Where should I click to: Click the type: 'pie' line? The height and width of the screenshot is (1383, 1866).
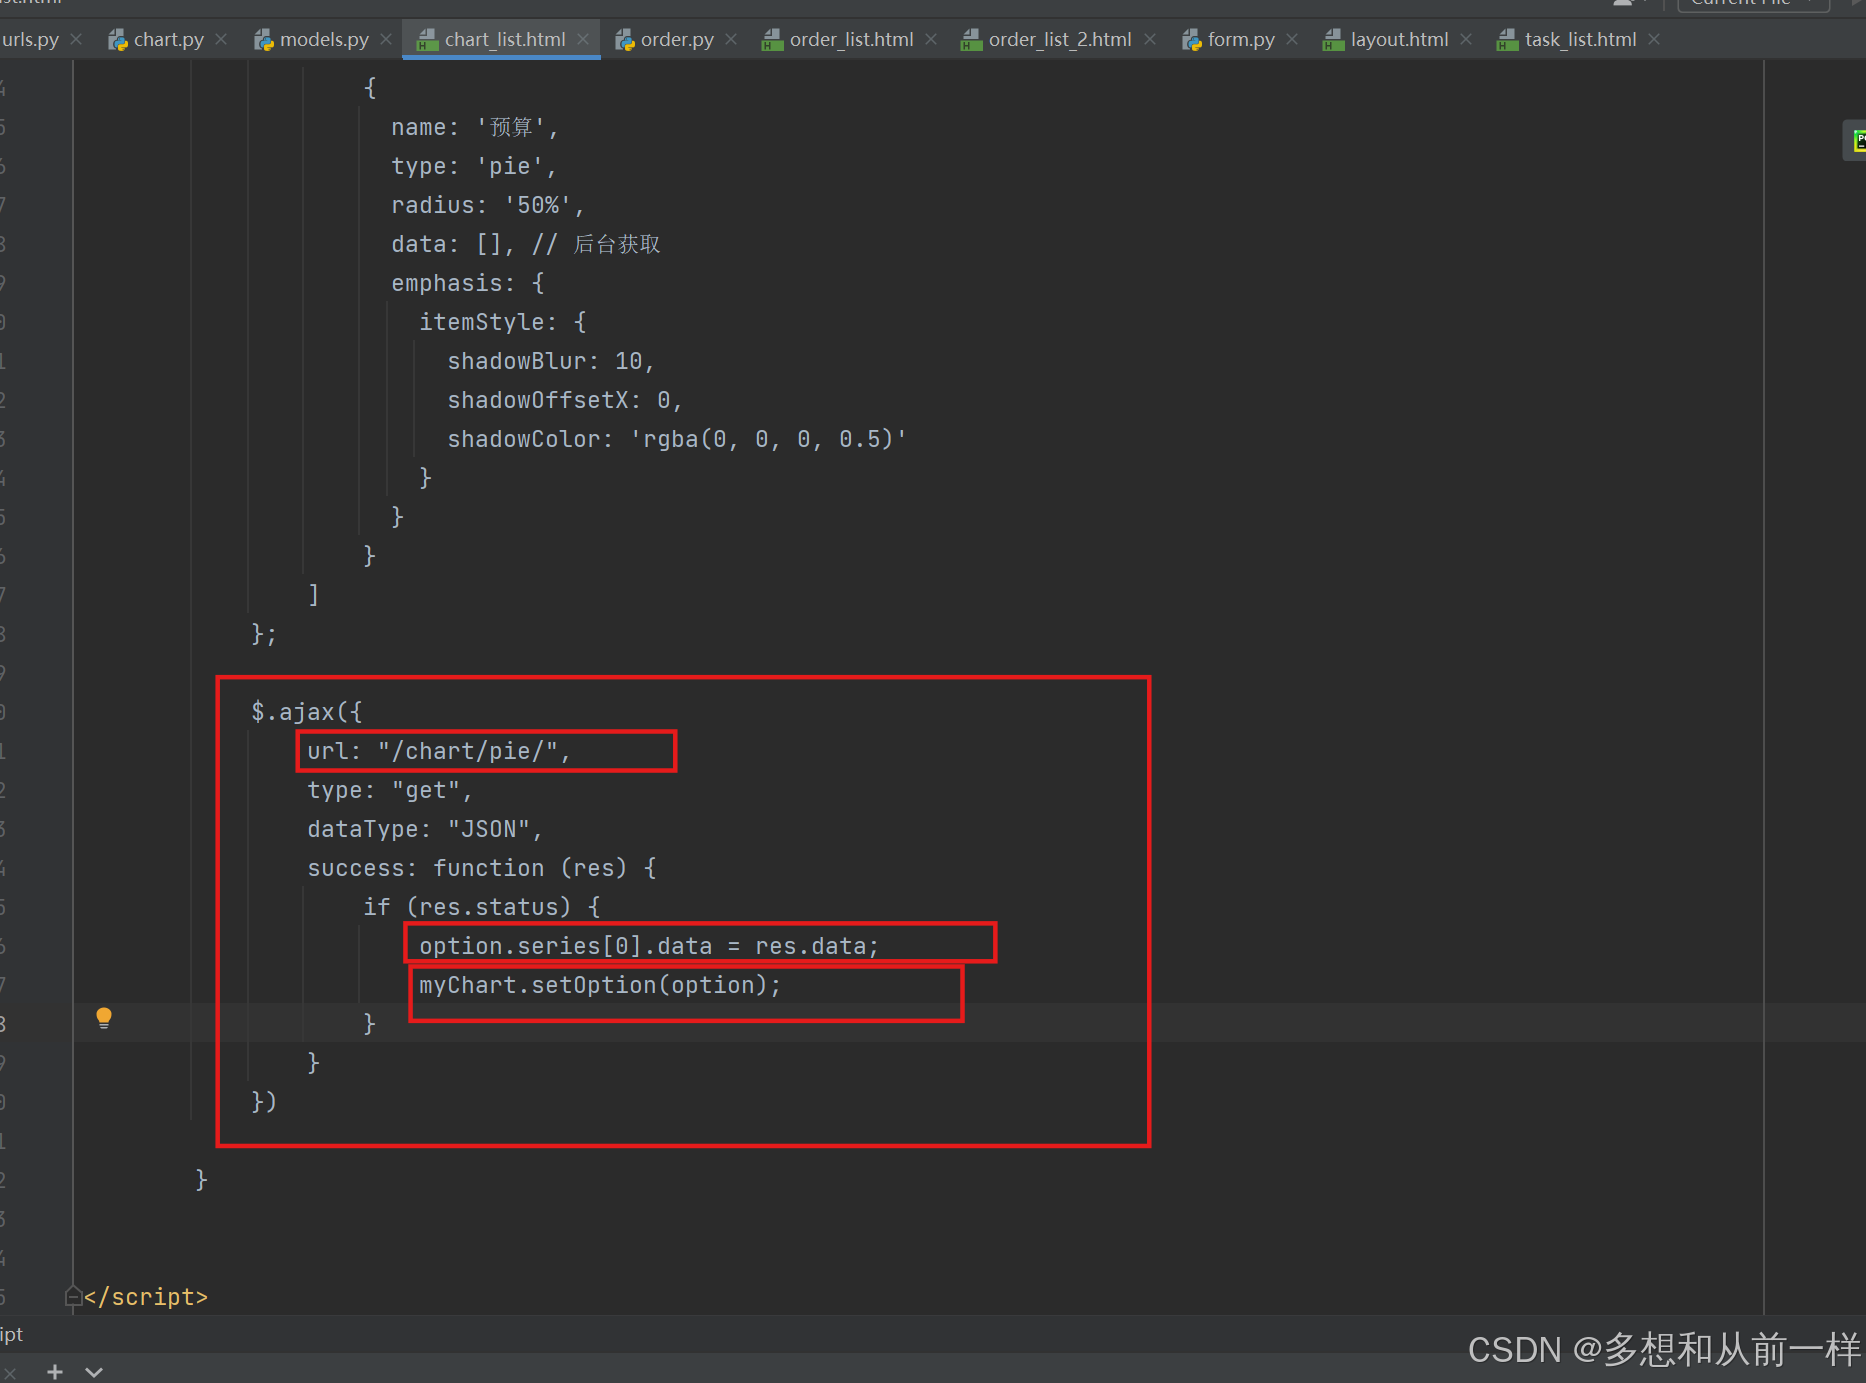click(x=474, y=166)
